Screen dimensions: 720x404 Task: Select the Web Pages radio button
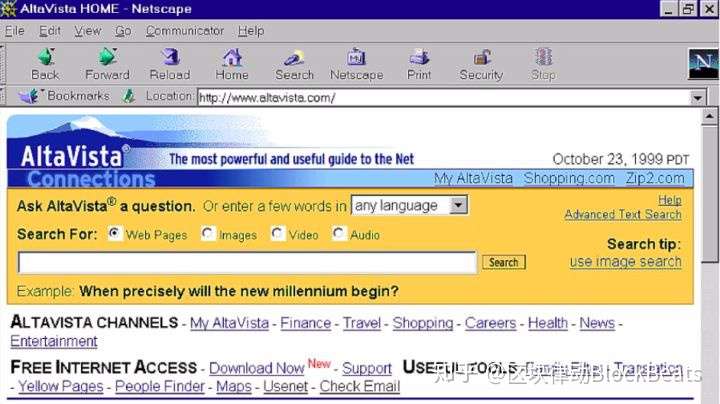pos(115,234)
